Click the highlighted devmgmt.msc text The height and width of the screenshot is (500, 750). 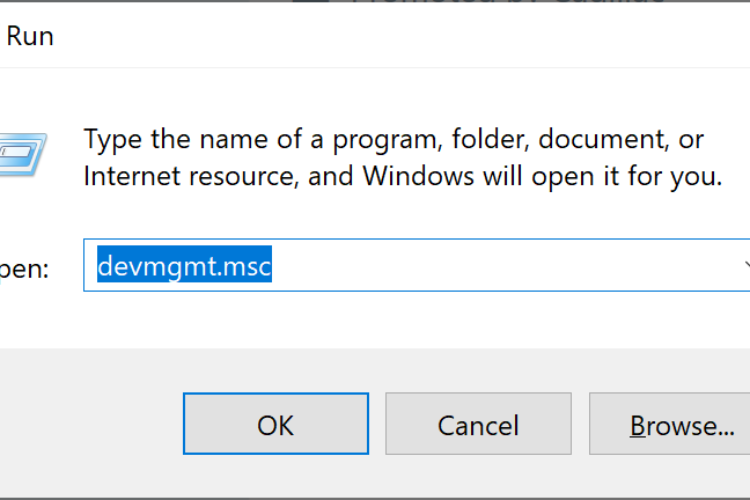pos(184,265)
